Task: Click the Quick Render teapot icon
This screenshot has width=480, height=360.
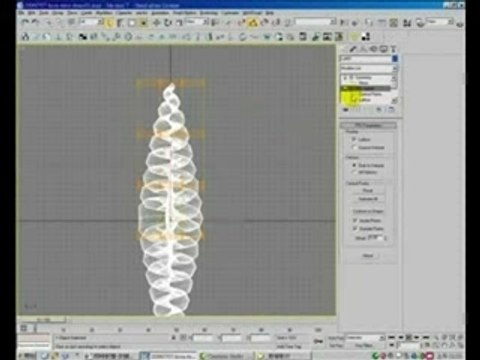Action: [461, 23]
